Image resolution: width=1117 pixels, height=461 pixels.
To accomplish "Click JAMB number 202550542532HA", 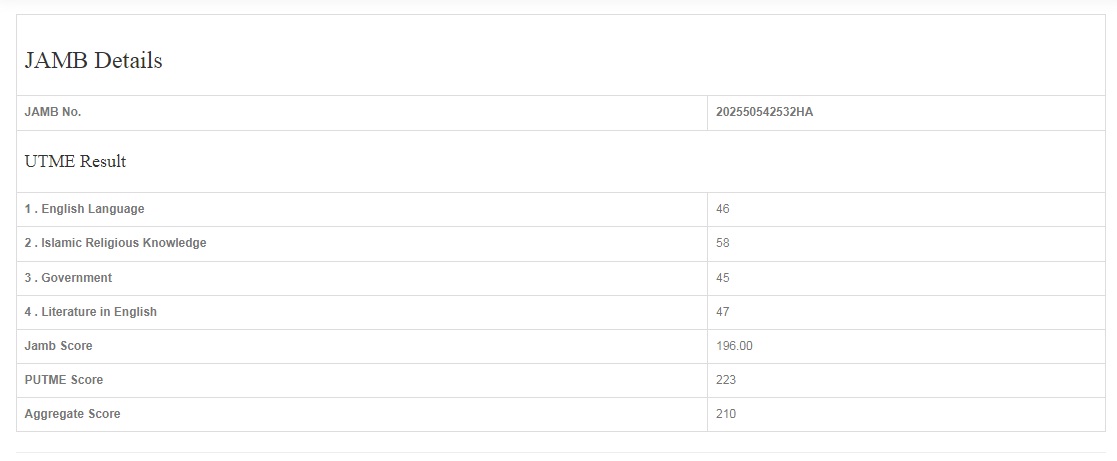I will [x=764, y=112].
